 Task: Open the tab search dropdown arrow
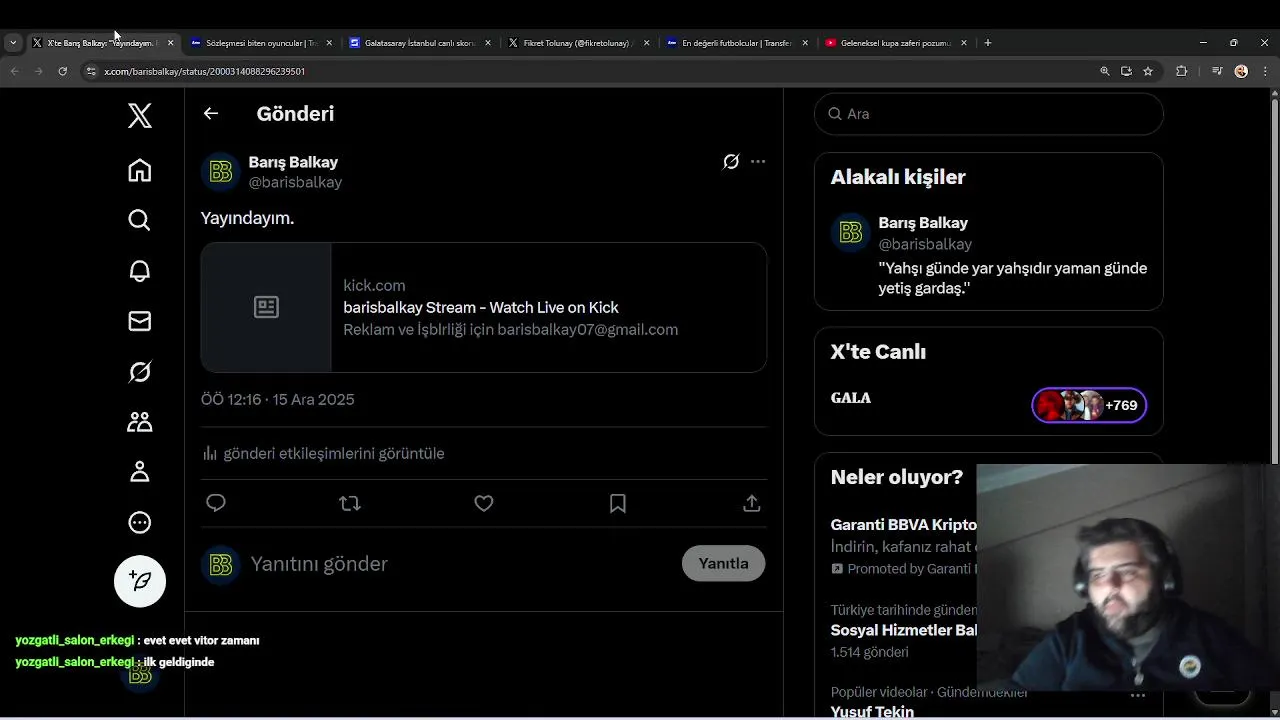(x=13, y=43)
